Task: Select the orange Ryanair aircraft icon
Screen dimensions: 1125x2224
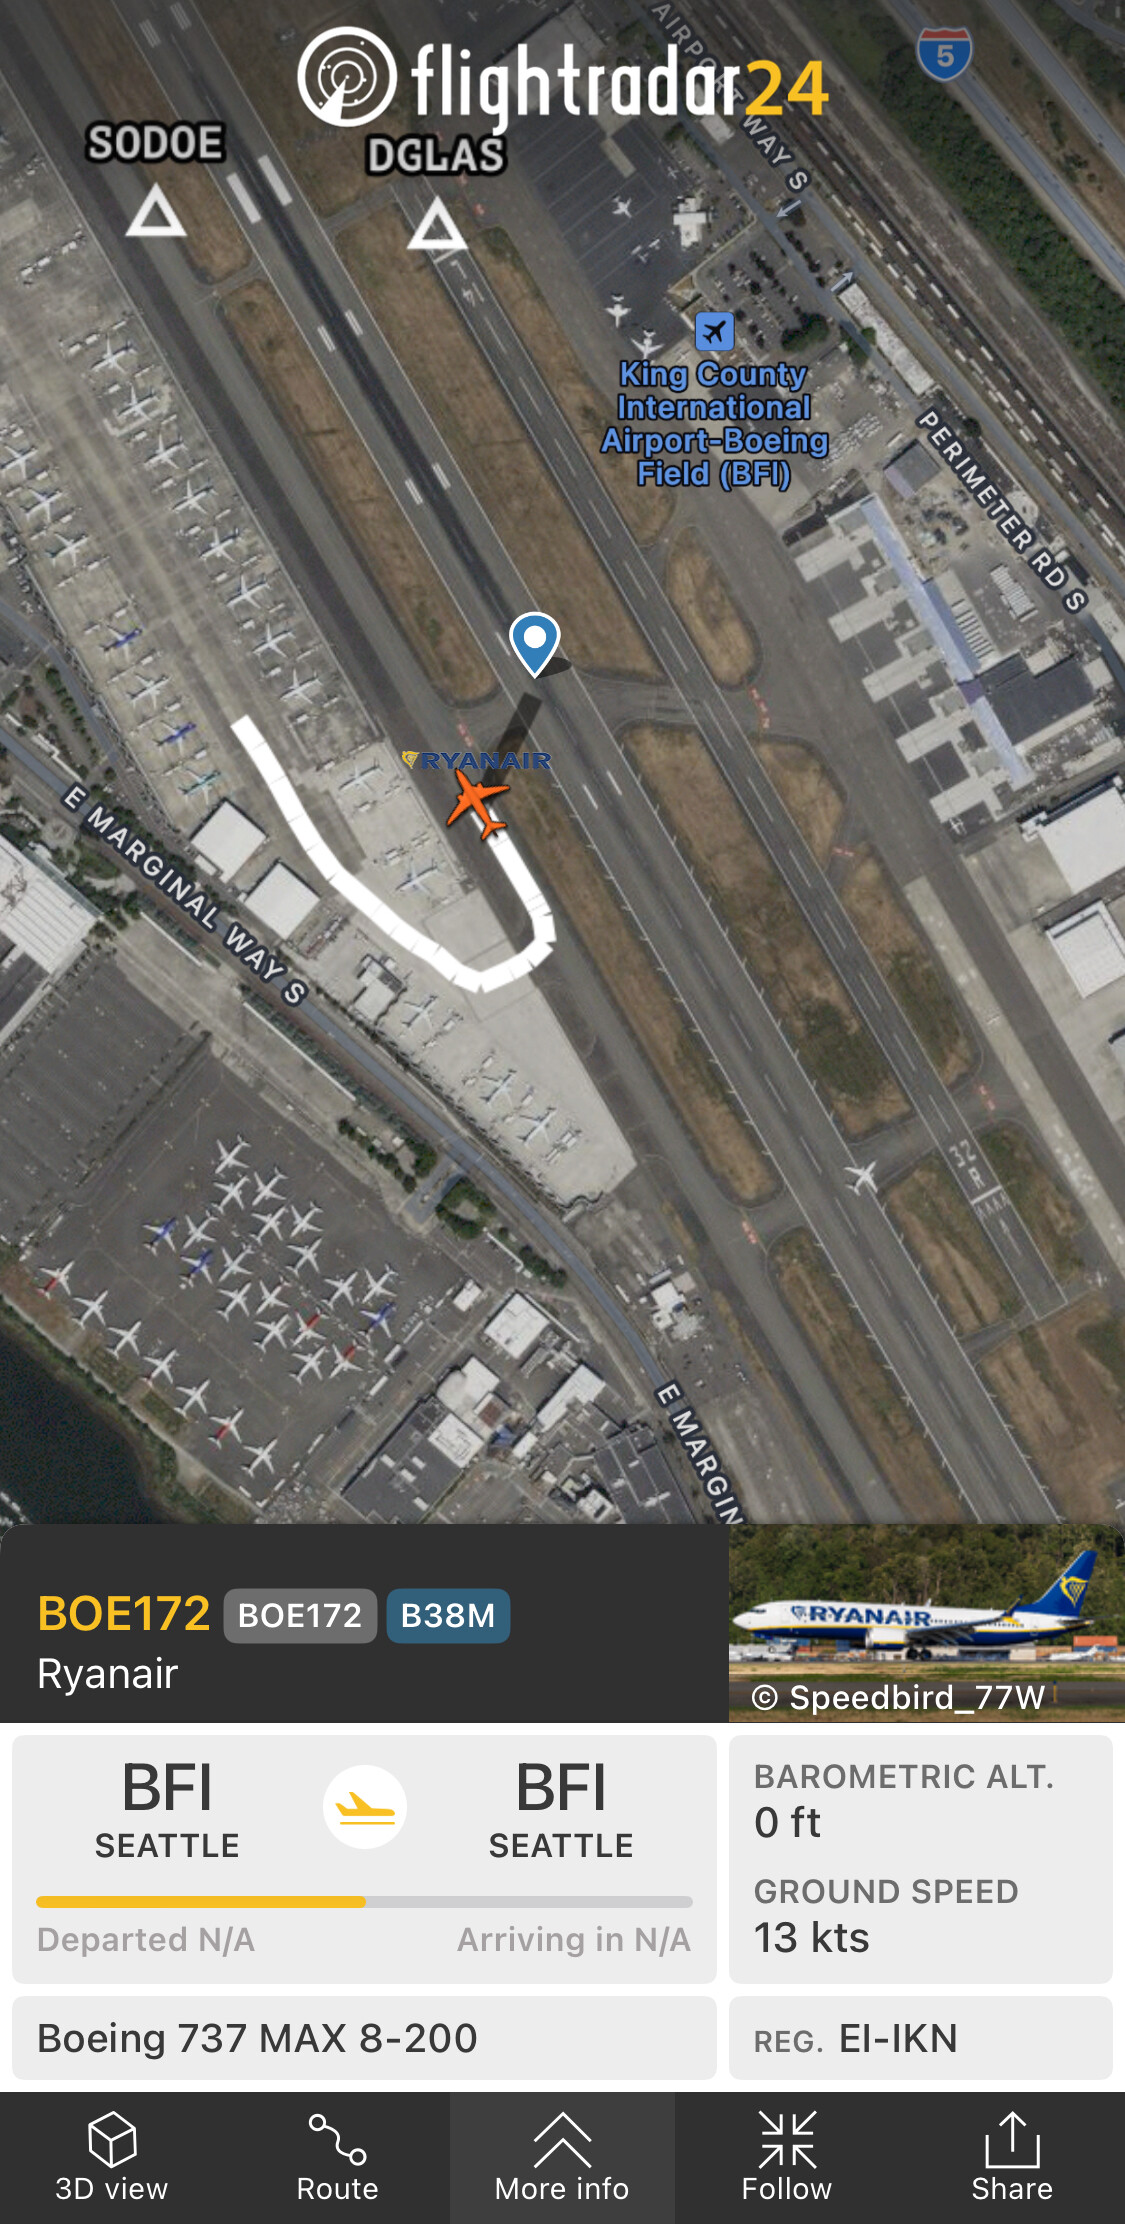Action: 478,805
